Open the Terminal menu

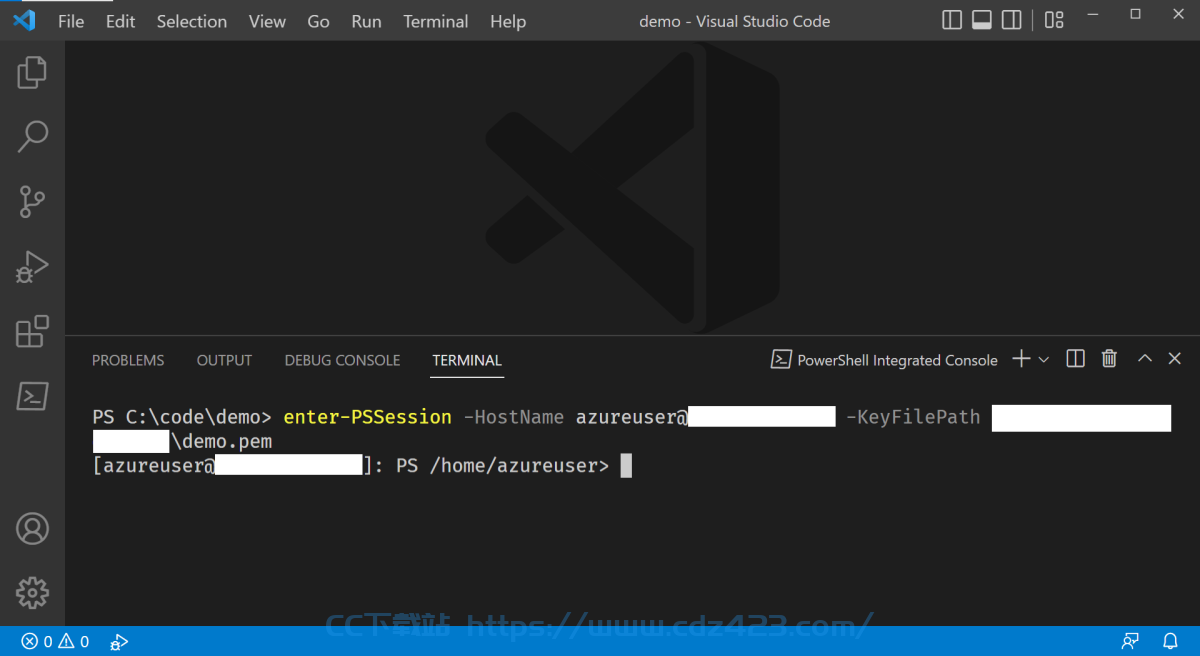[436, 21]
